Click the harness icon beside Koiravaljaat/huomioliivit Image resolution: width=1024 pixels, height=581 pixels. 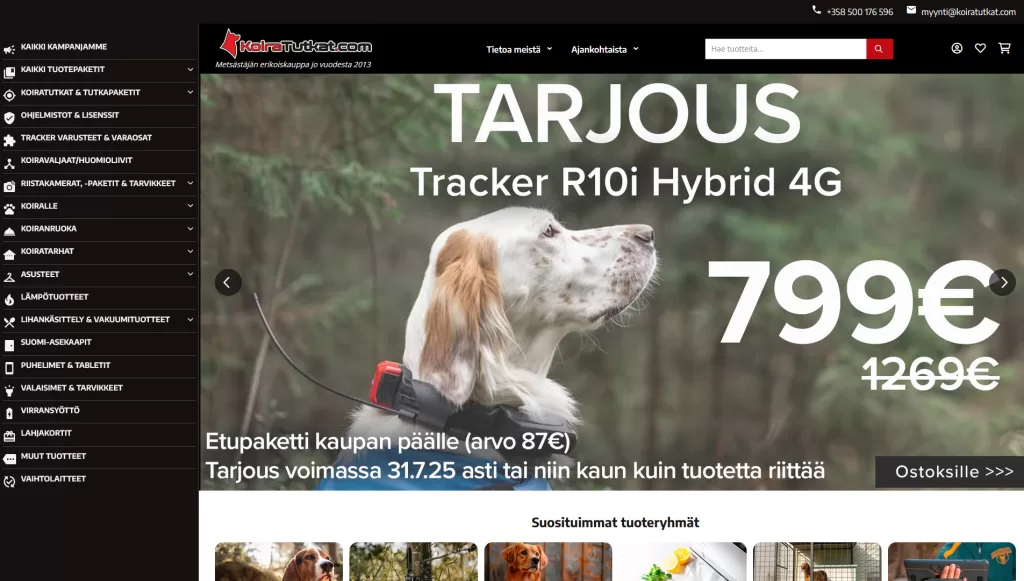9,164
